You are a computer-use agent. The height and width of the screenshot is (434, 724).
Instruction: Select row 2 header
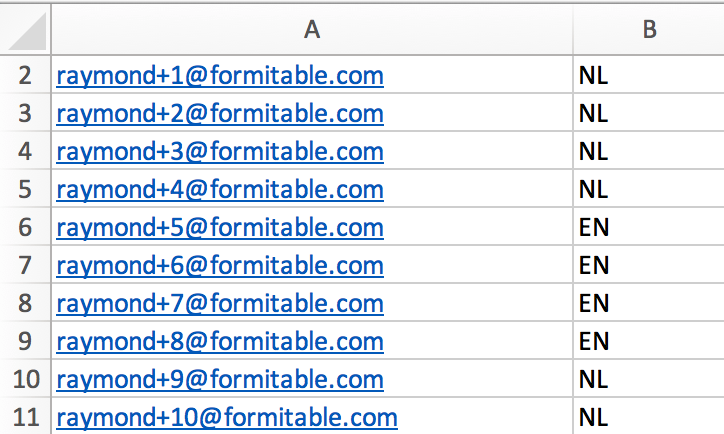[x=25, y=75]
